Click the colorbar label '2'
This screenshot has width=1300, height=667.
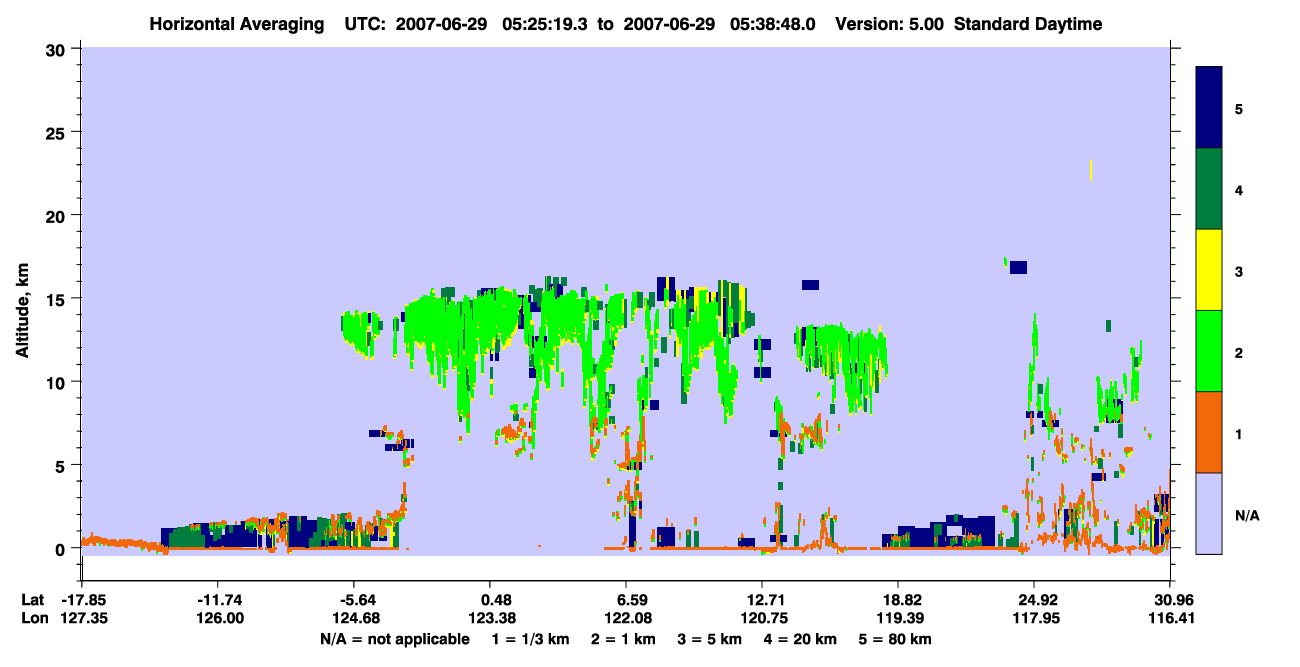coord(1239,352)
